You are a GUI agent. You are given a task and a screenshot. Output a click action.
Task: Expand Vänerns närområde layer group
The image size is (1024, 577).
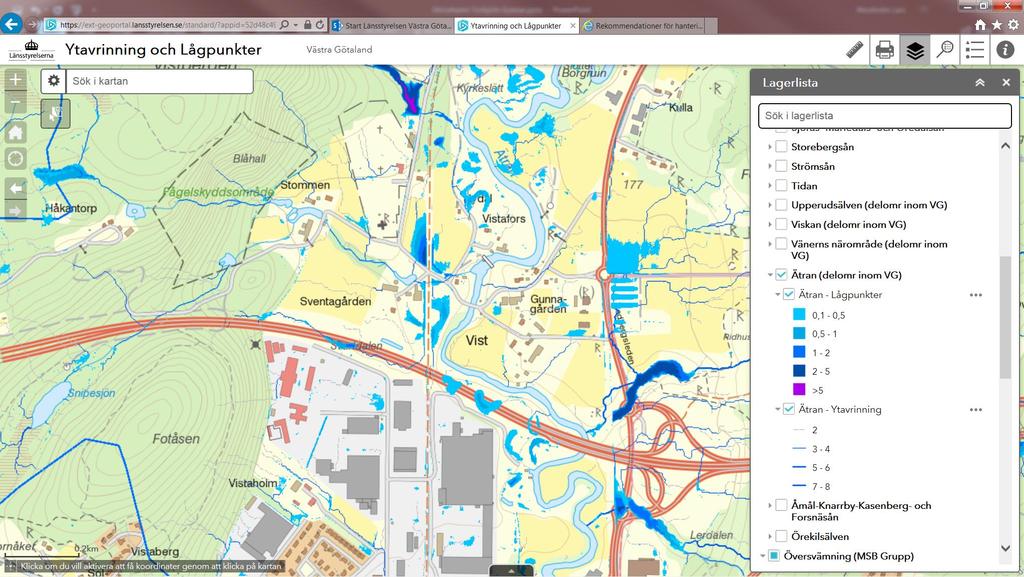(x=770, y=244)
